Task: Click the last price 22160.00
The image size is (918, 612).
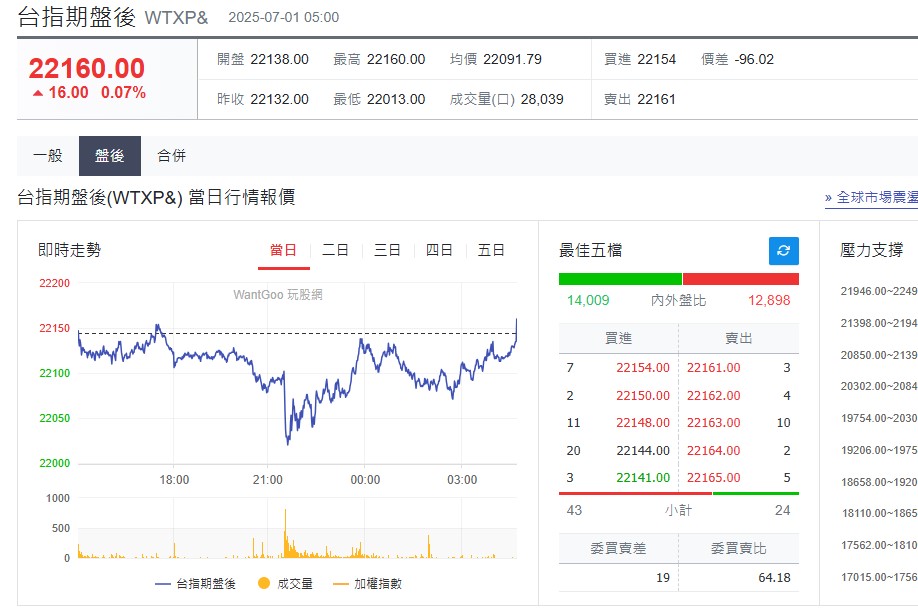Action: [87, 69]
